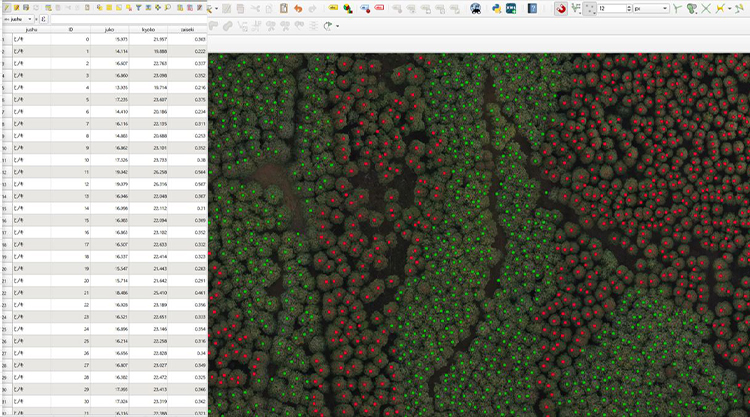This screenshot has height=417, width=750.
Task: Click select features using expression icon
Action: pyautogui.click(x=99, y=8)
